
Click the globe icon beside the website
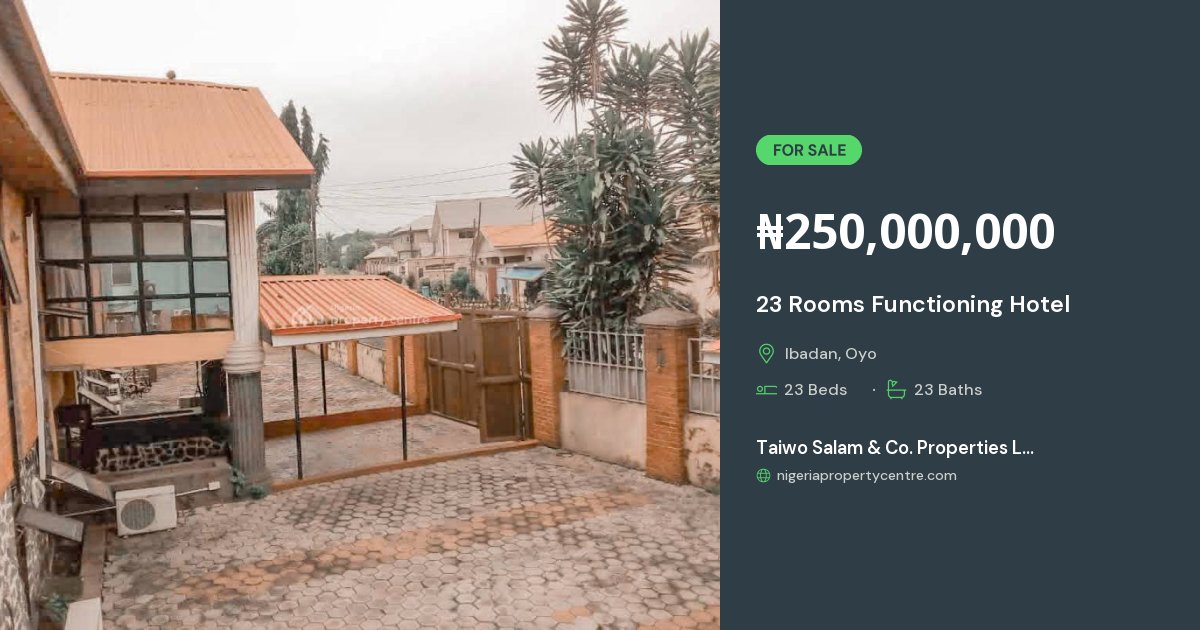(x=764, y=476)
